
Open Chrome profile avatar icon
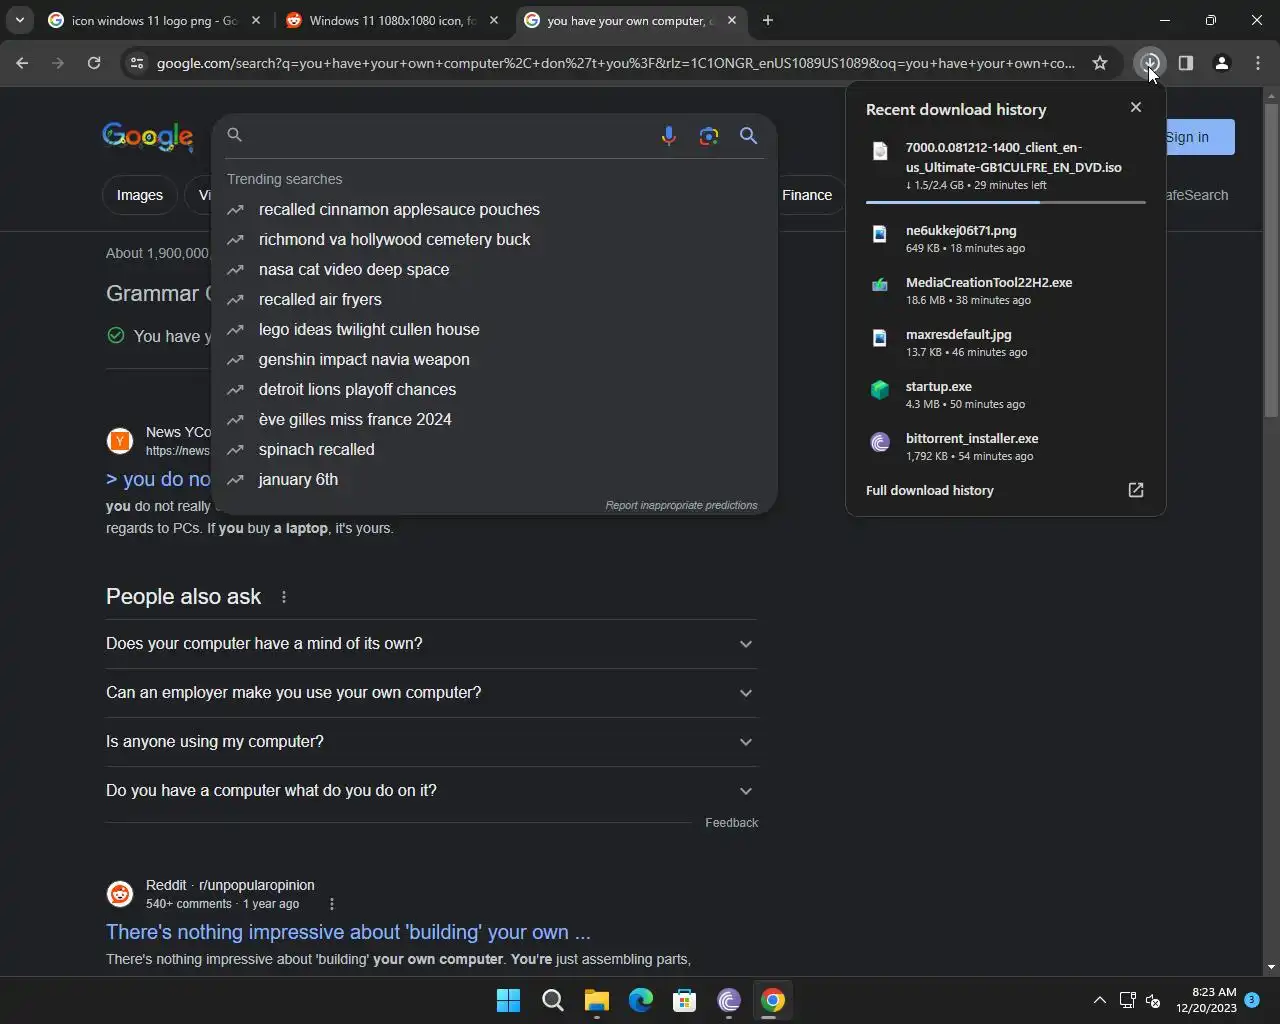point(1221,63)
